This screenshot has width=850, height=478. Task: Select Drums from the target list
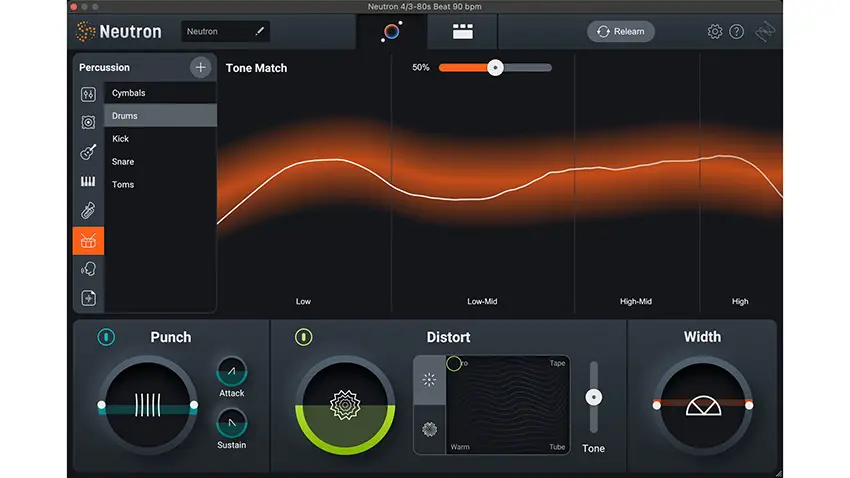(160, 116)
